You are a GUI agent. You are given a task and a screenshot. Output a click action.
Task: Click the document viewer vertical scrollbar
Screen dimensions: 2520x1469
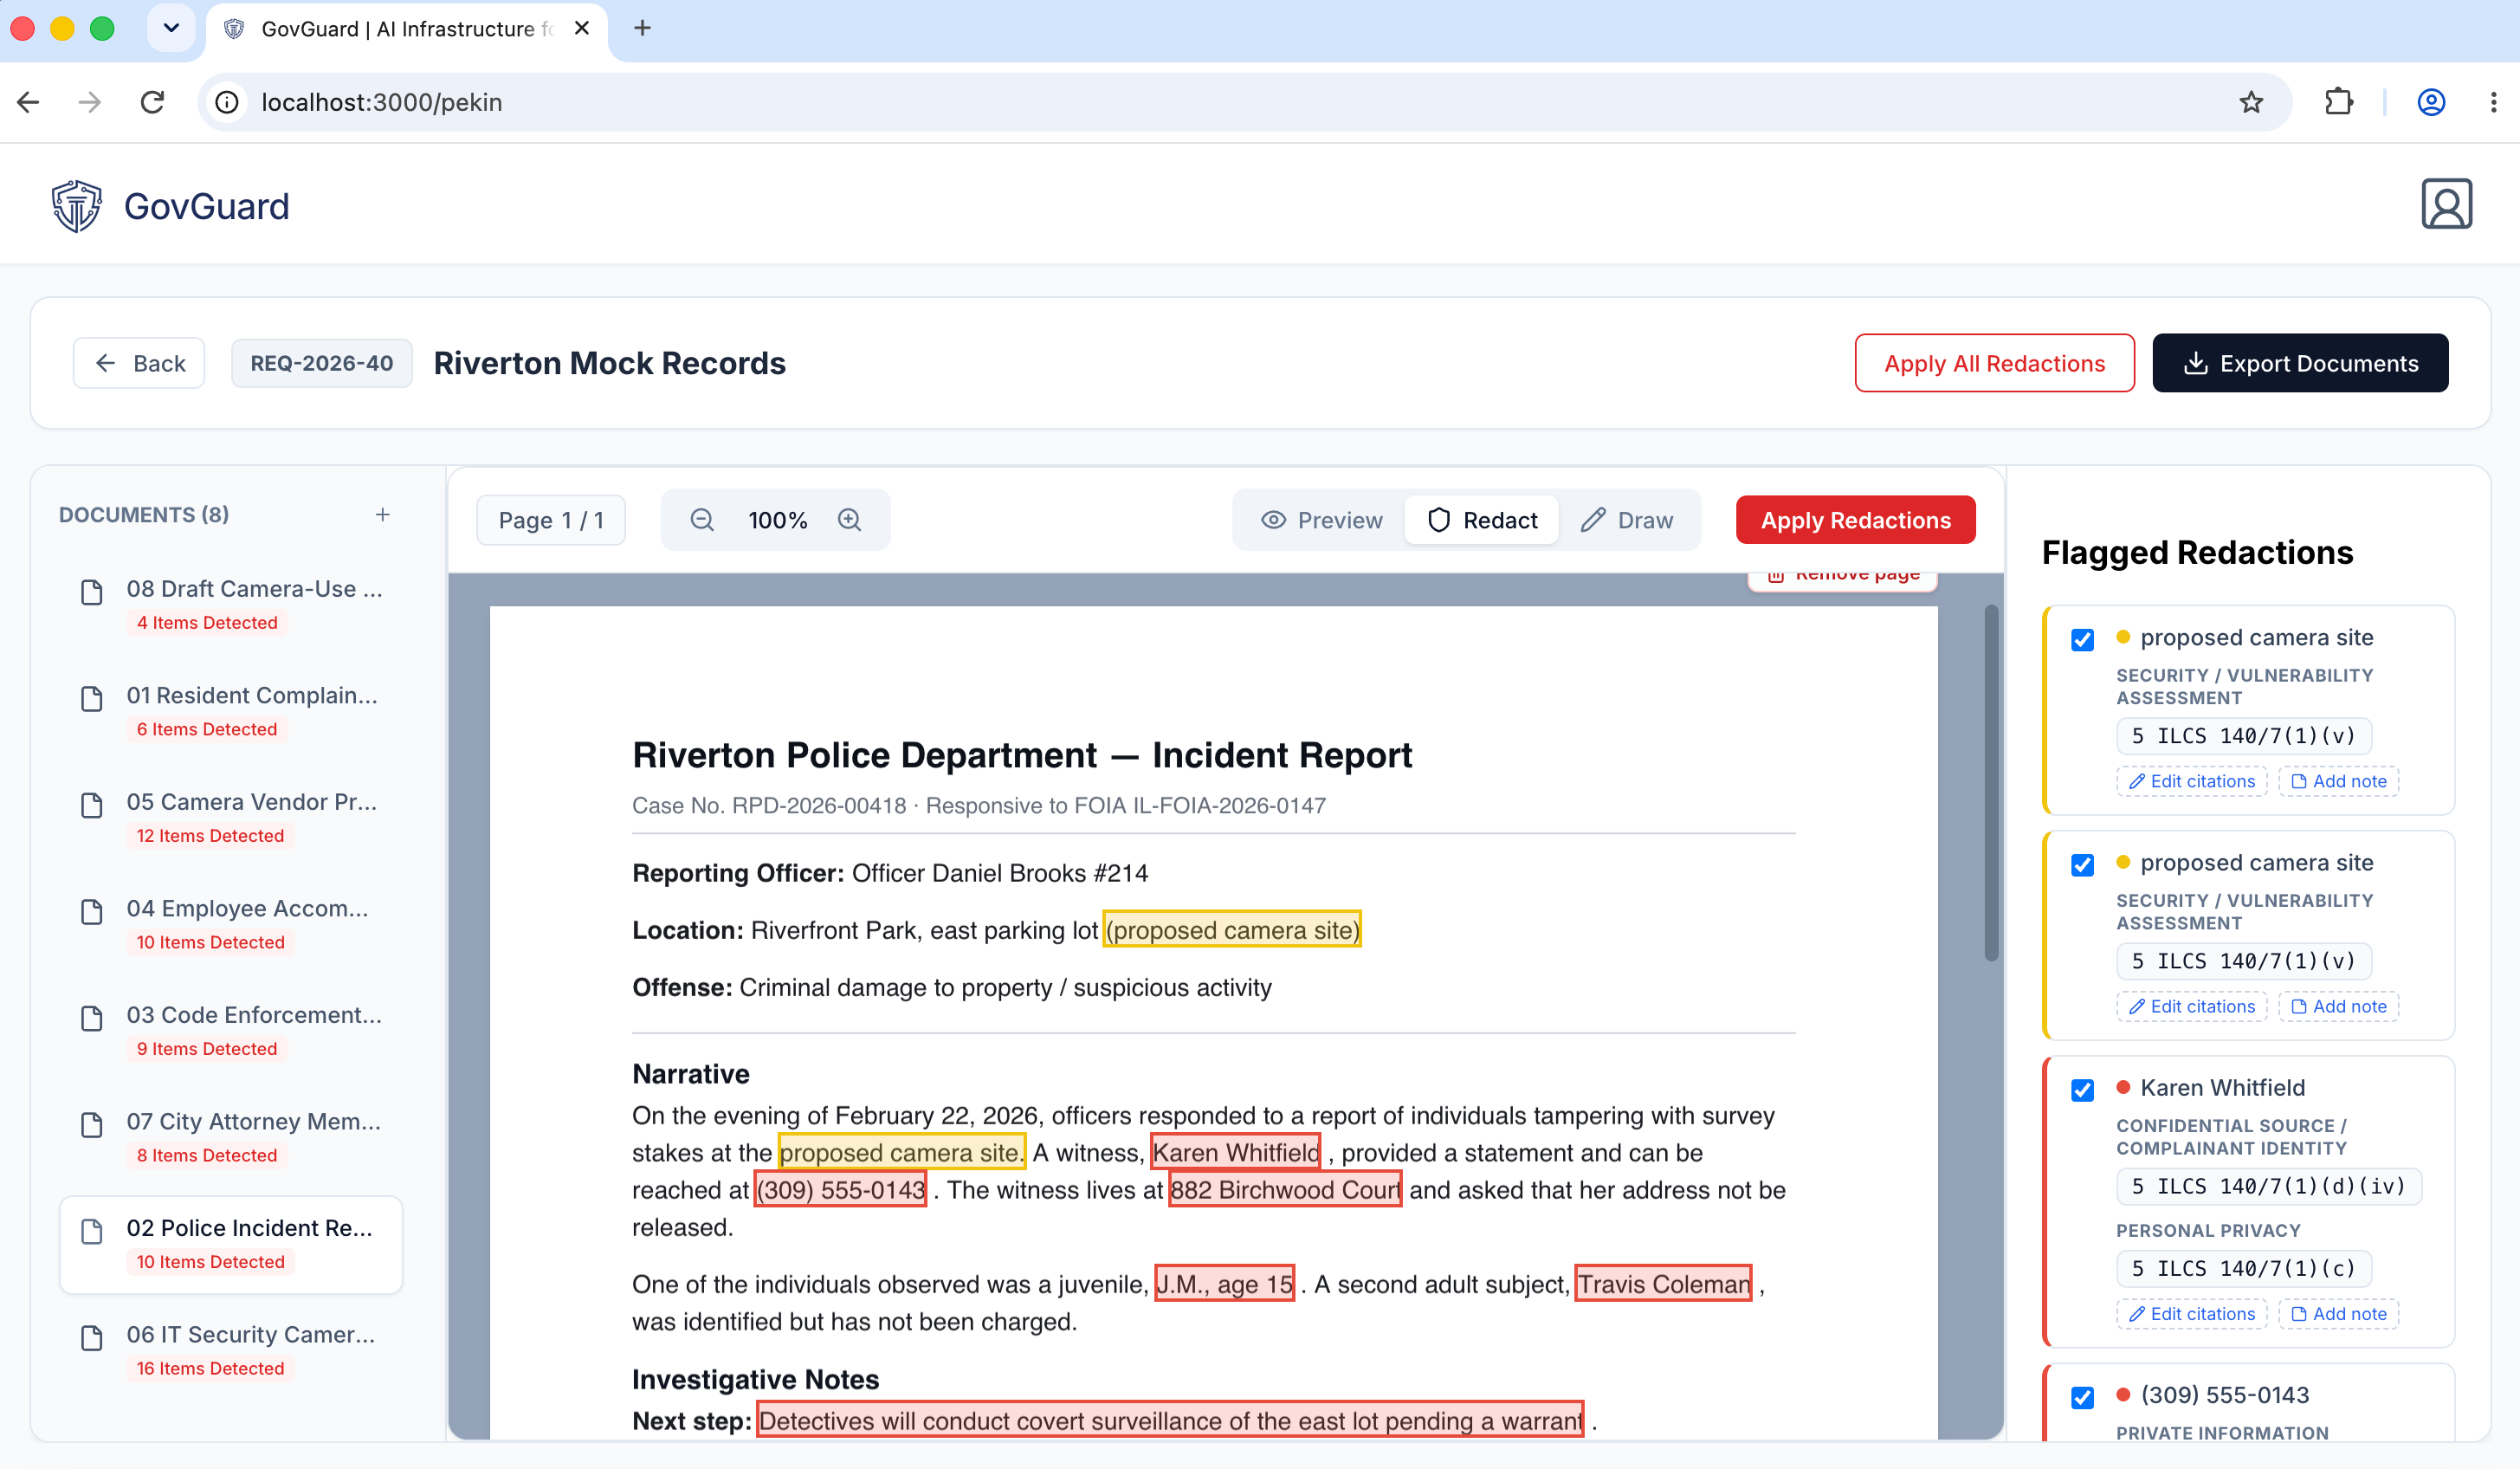[1990, 783]
